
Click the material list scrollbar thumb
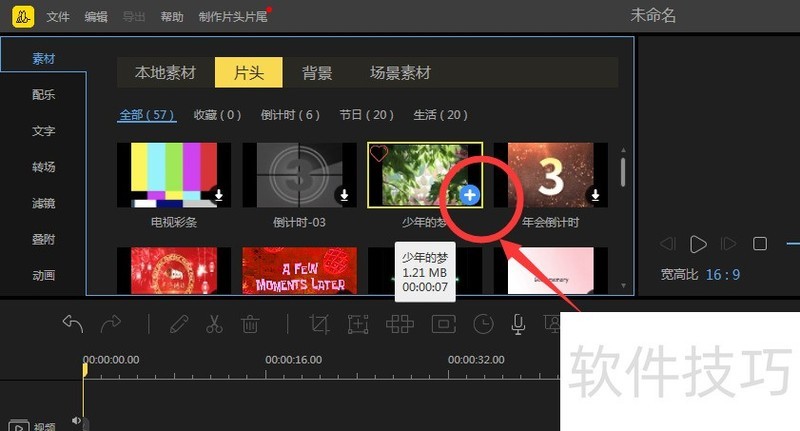click(x=624, y=170)
